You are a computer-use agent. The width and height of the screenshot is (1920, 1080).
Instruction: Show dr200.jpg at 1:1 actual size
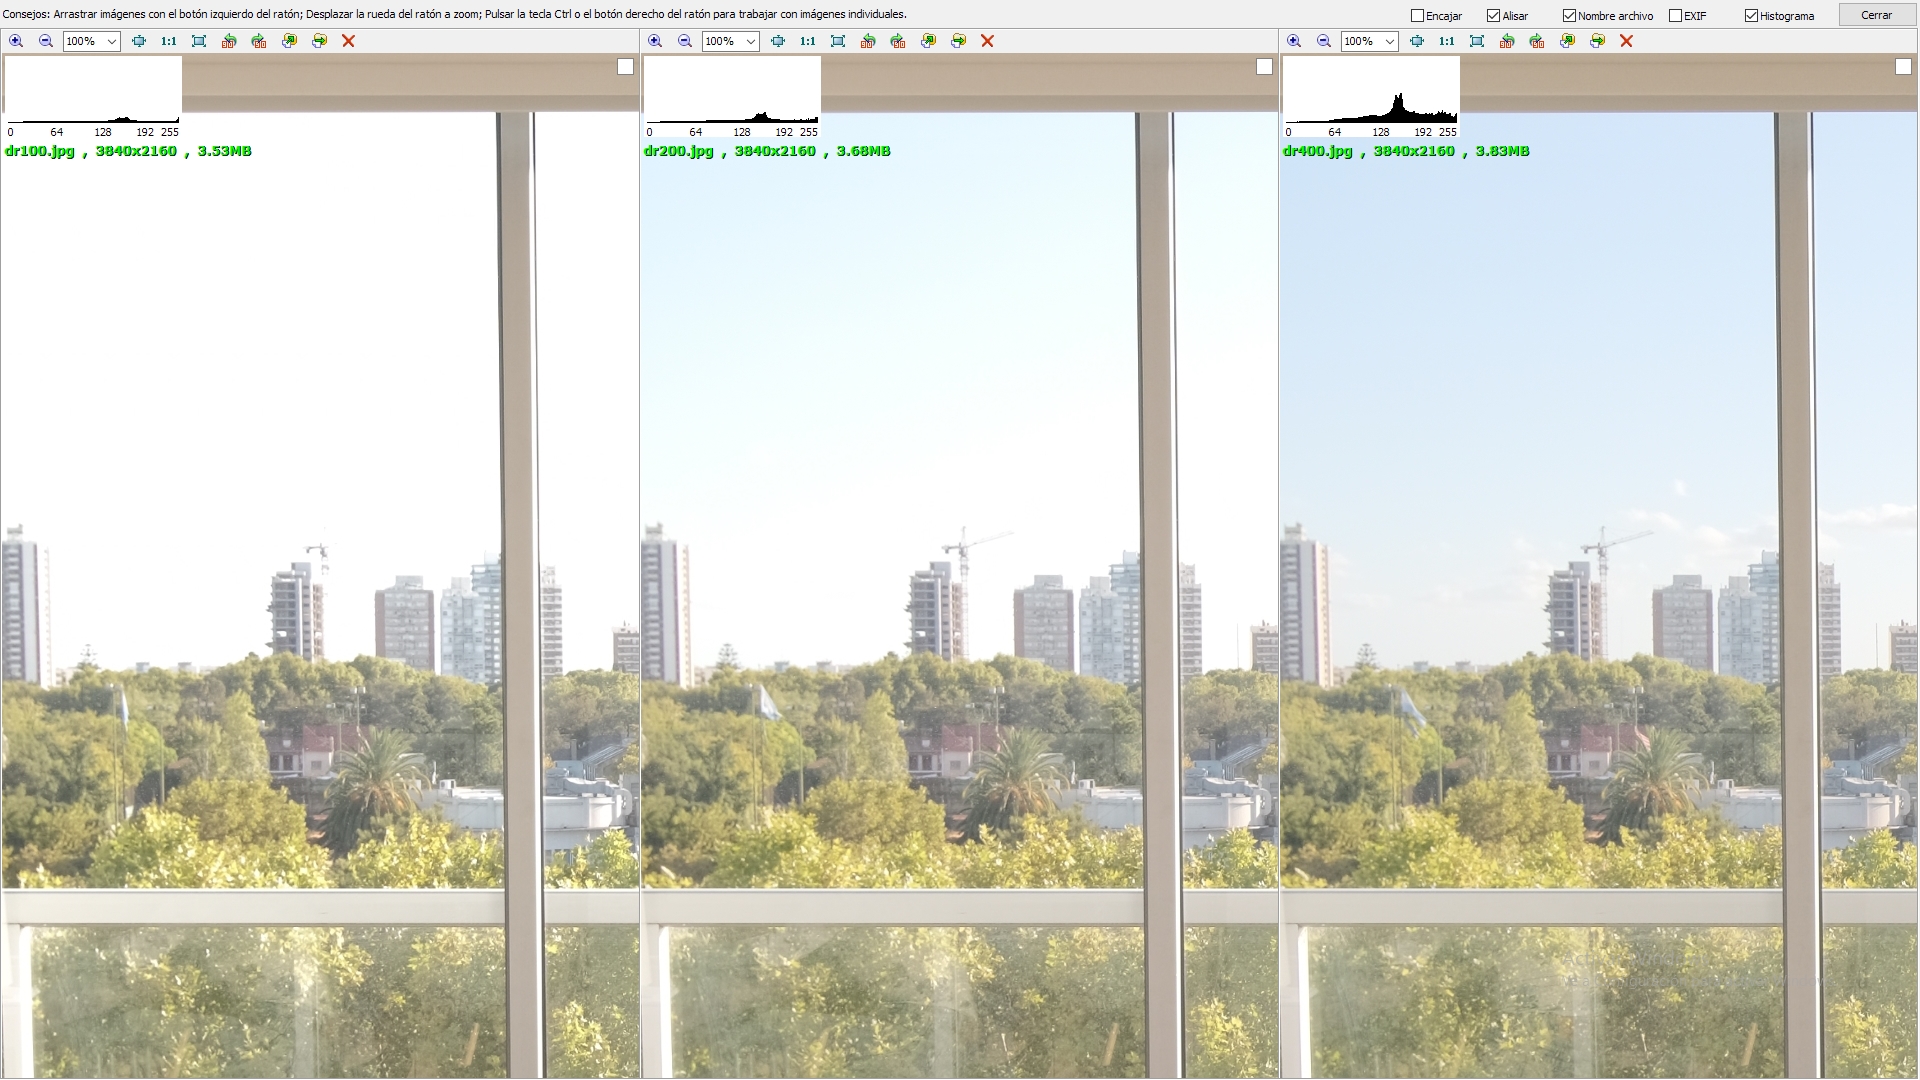[808, 41]
